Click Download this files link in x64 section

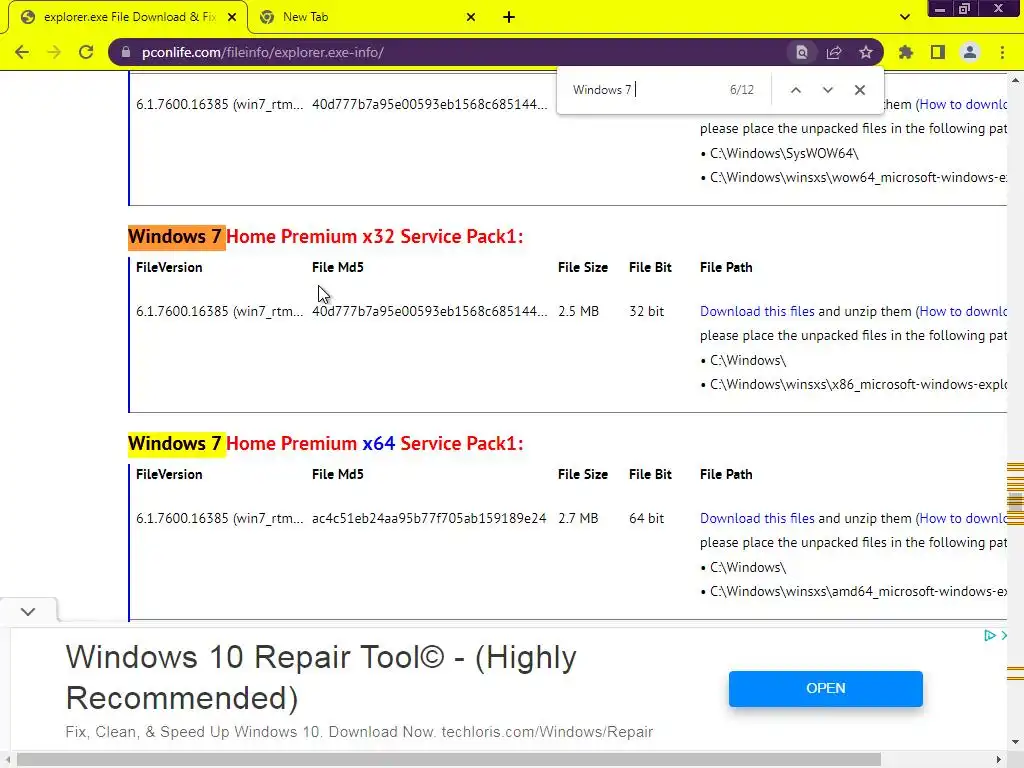pos(757,519)
